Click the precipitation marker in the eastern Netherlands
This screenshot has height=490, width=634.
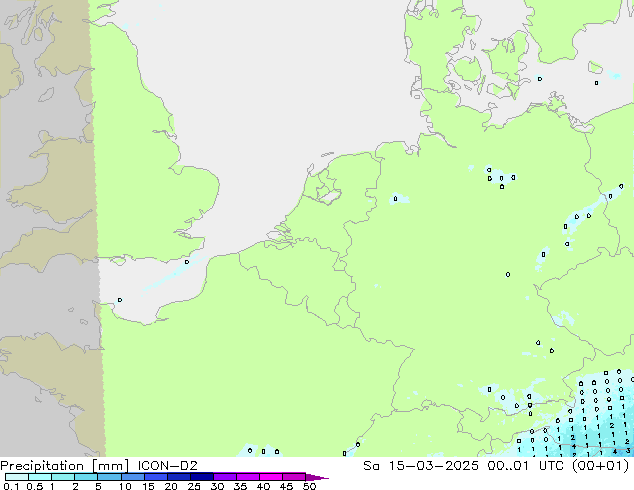[x=396, y=199]
